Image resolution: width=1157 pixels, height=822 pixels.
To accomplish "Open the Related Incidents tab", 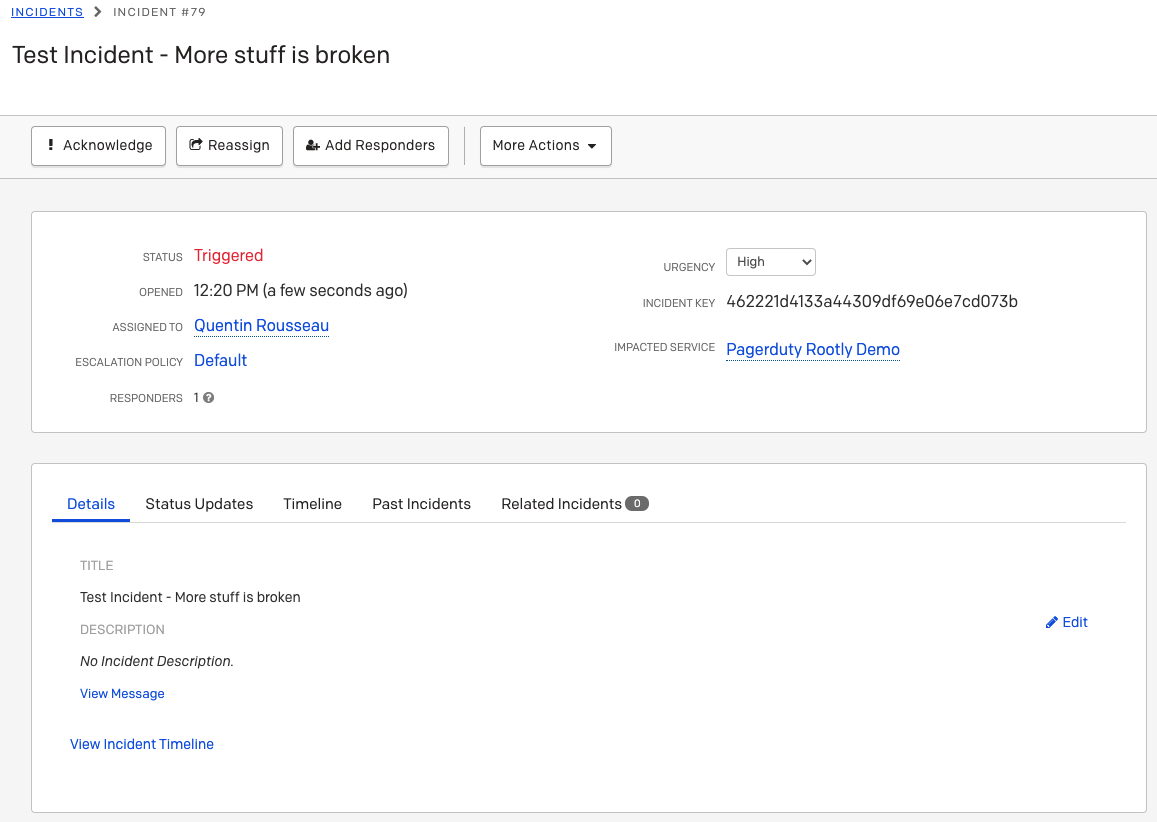I will 561,504.
